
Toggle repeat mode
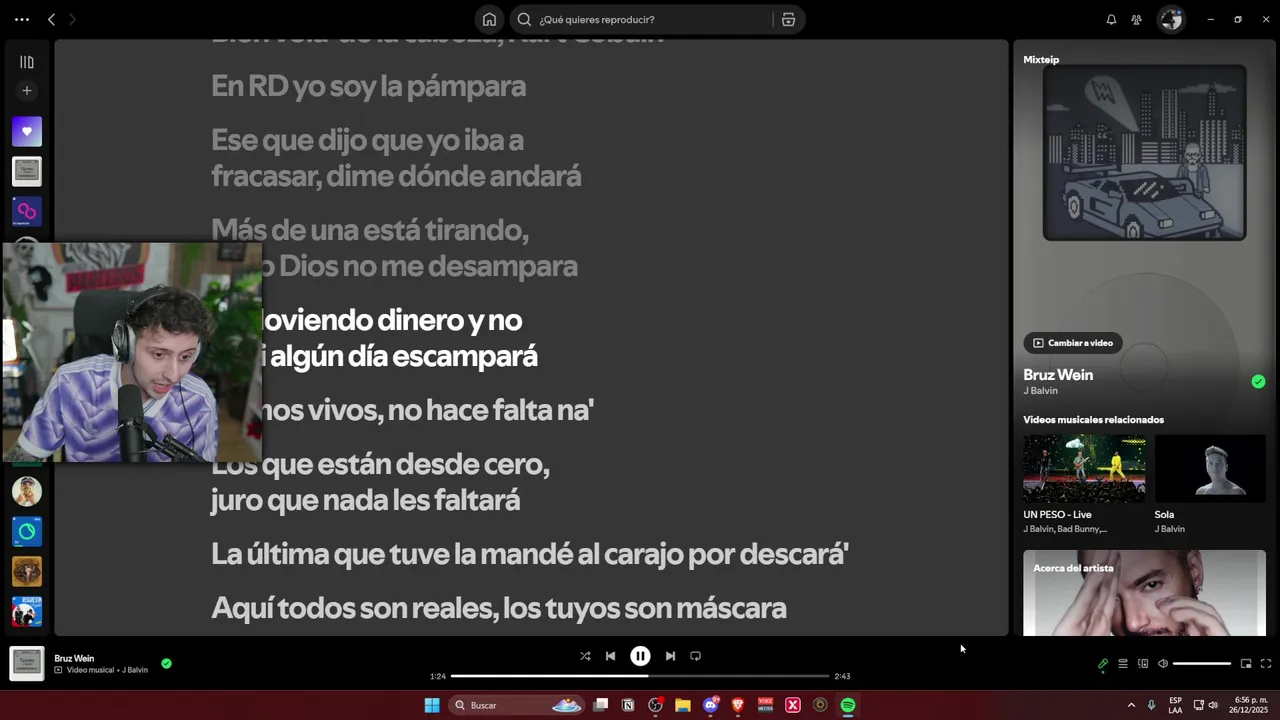point(695,656)
